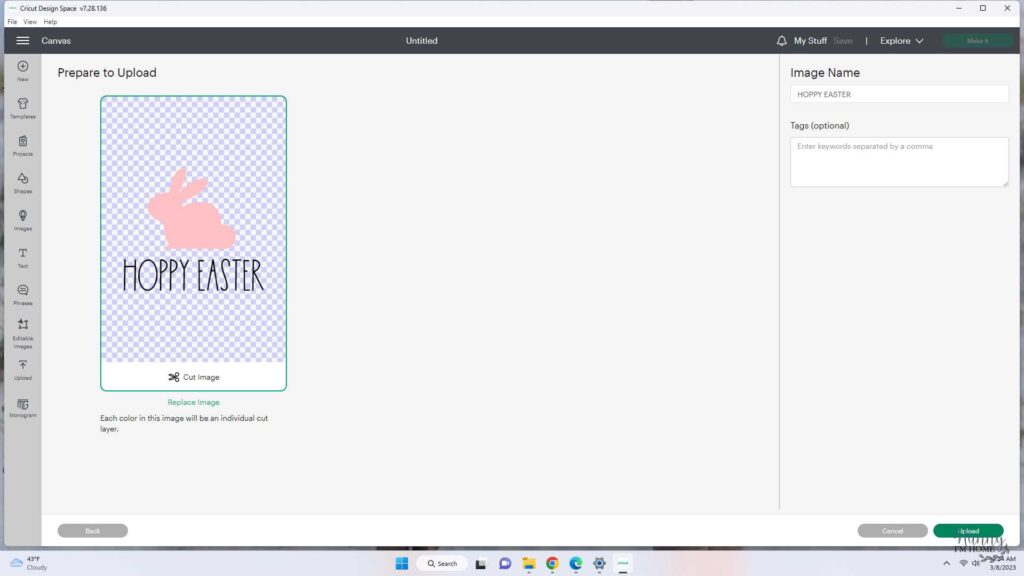The width and height of the screenshot is (1024, 576).
Task: Open the weather widget on taskbar
Action: pyautogui.click(x=29, y=563)
